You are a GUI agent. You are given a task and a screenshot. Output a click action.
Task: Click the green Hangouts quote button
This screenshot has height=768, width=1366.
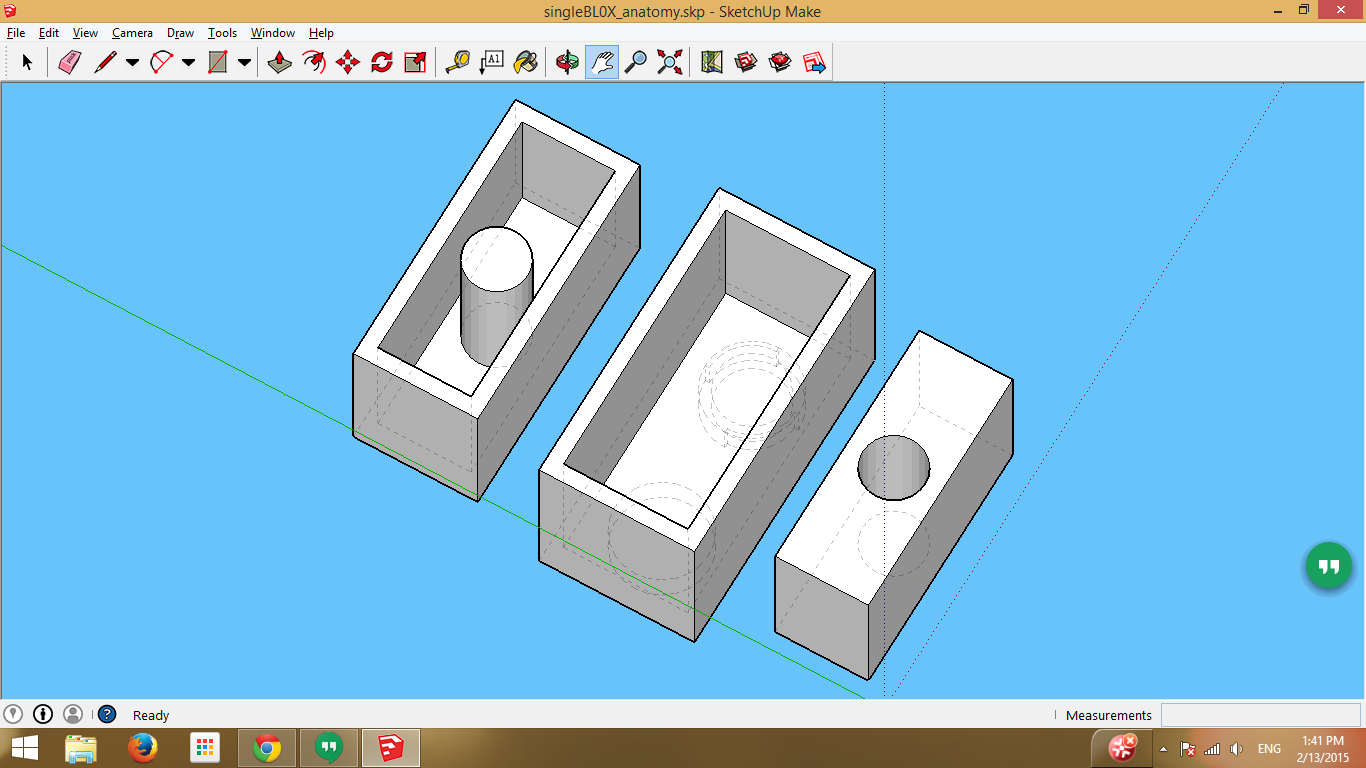(1327, 565)
